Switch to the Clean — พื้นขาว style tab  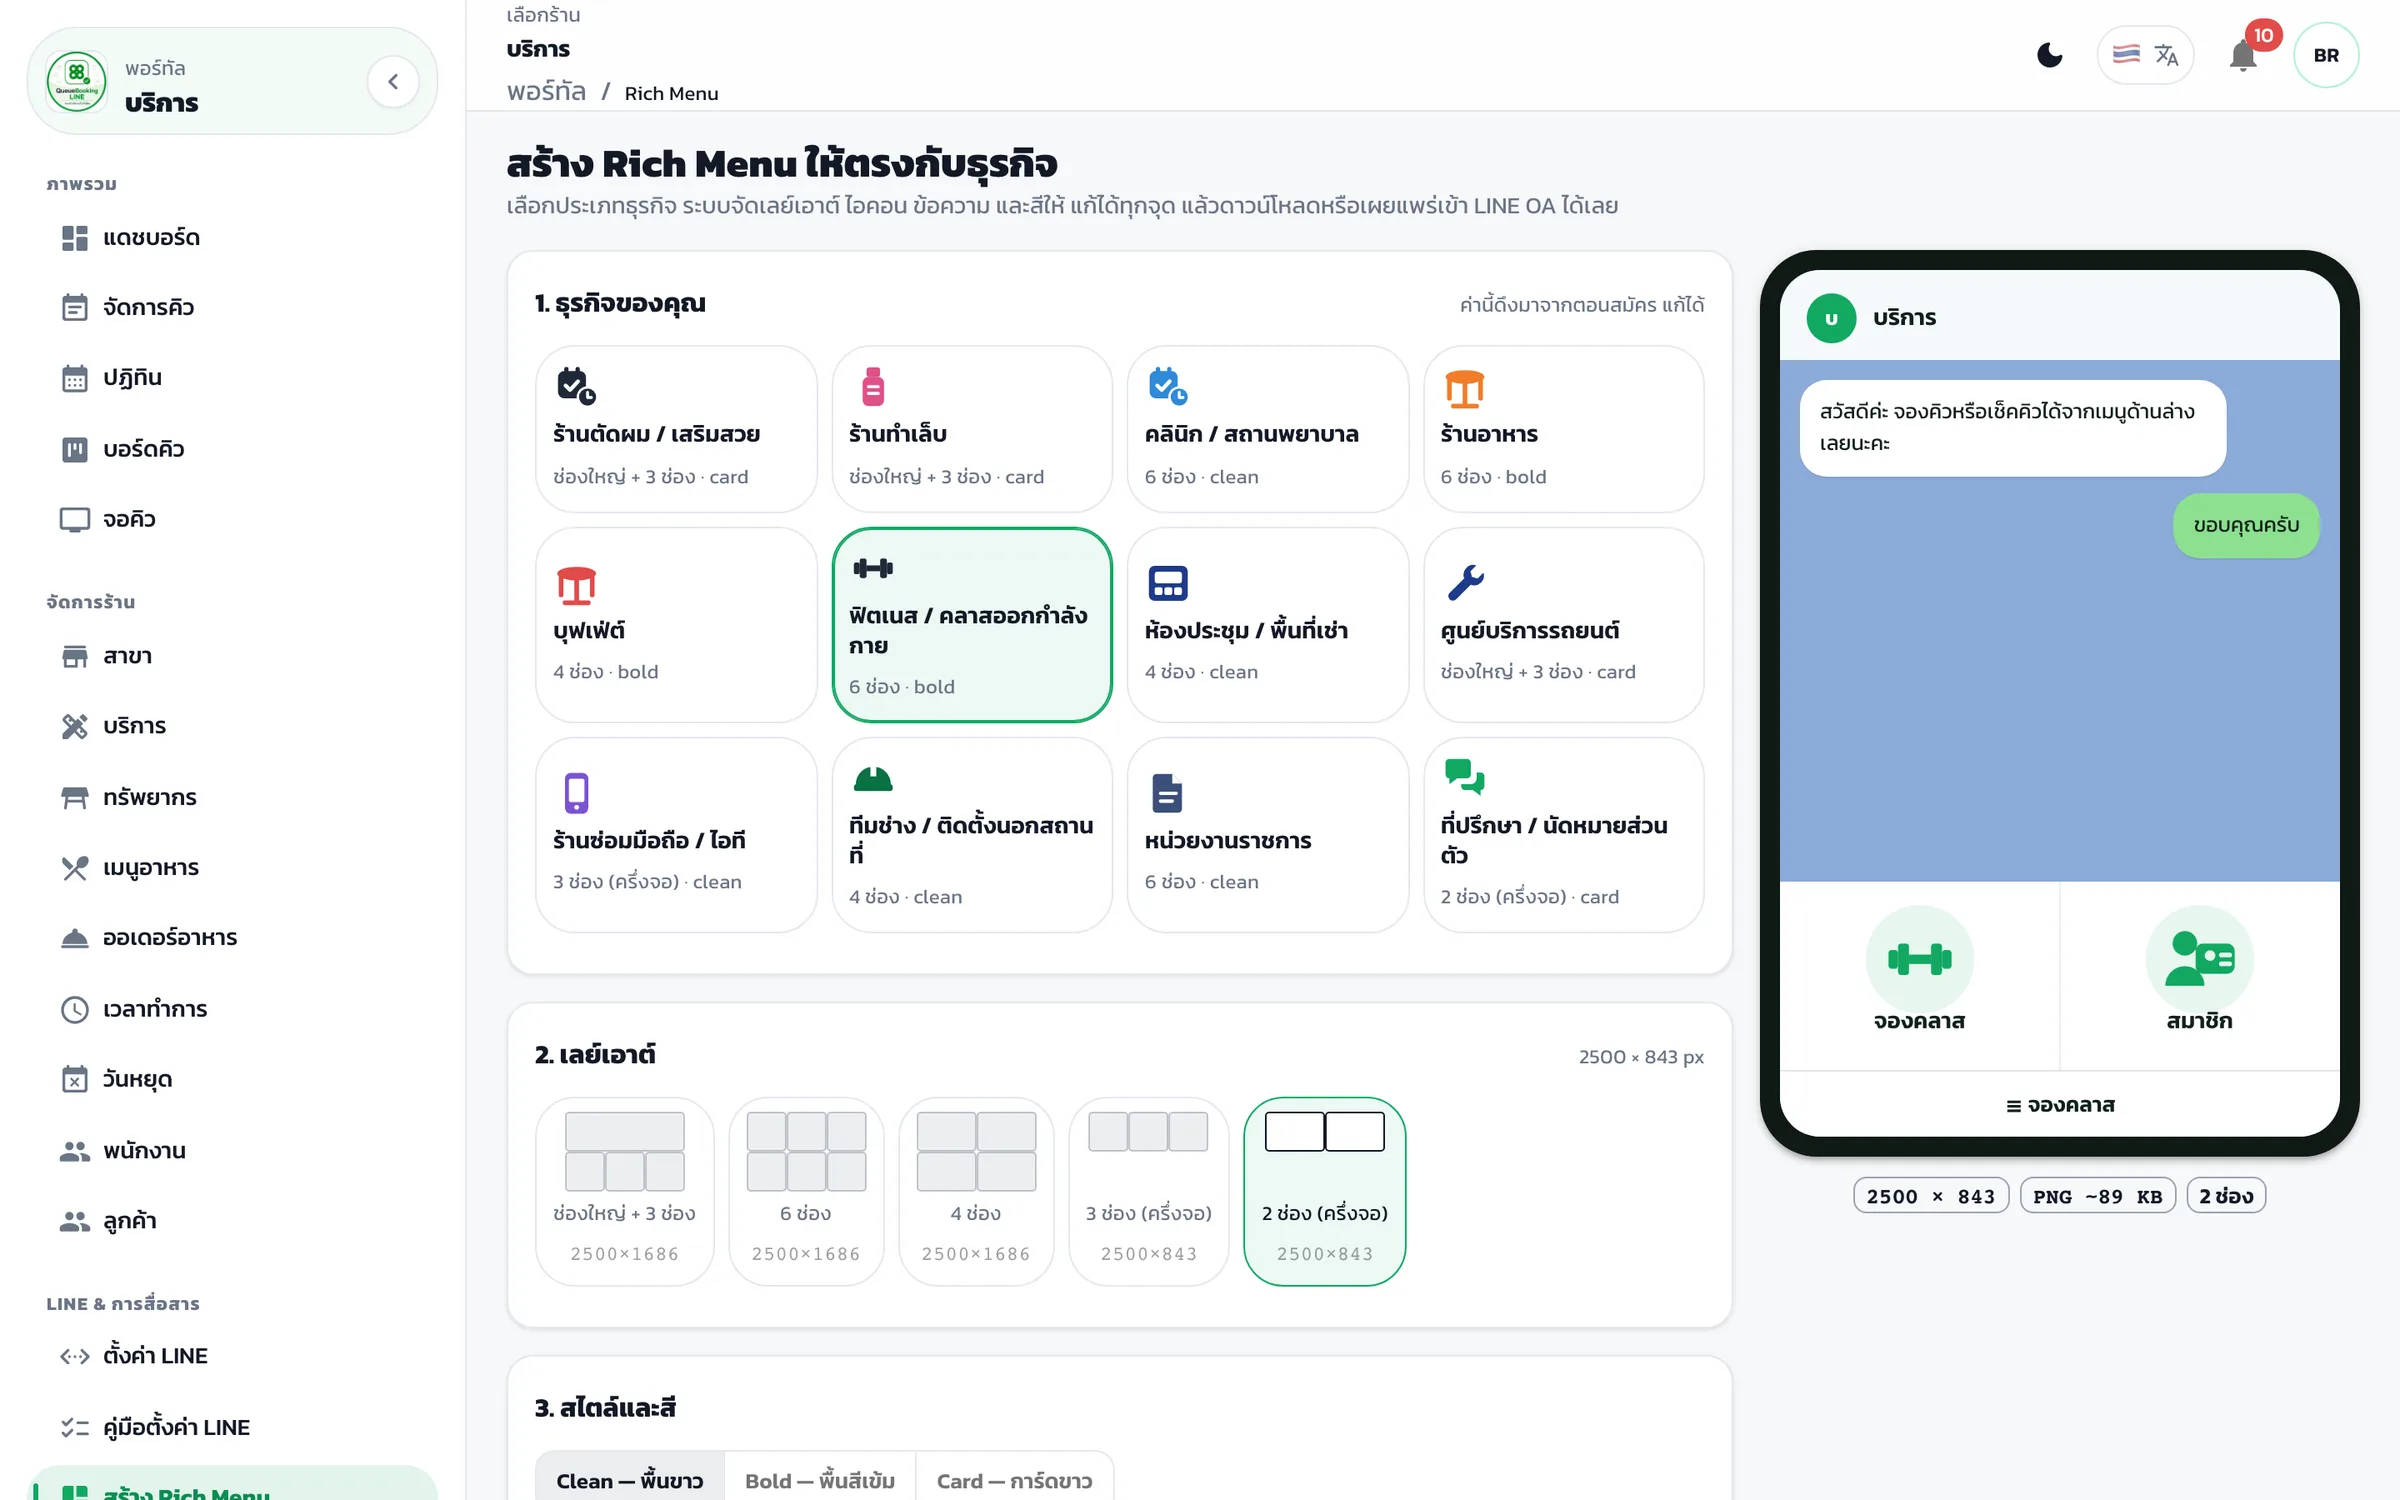[x=630, y=1480]
